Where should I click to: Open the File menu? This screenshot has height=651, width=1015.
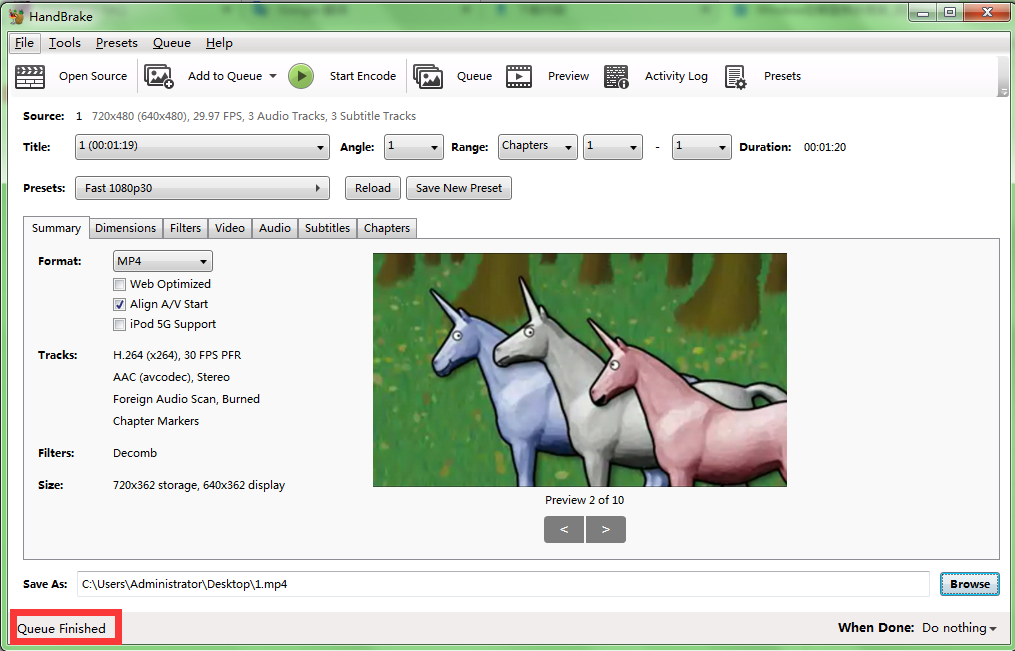click(25, 43)
